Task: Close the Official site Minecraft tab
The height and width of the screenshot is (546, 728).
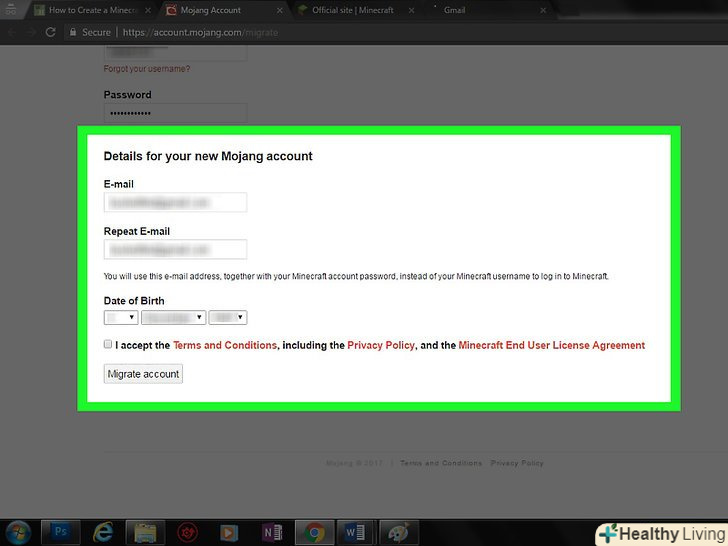Action: 411,10
